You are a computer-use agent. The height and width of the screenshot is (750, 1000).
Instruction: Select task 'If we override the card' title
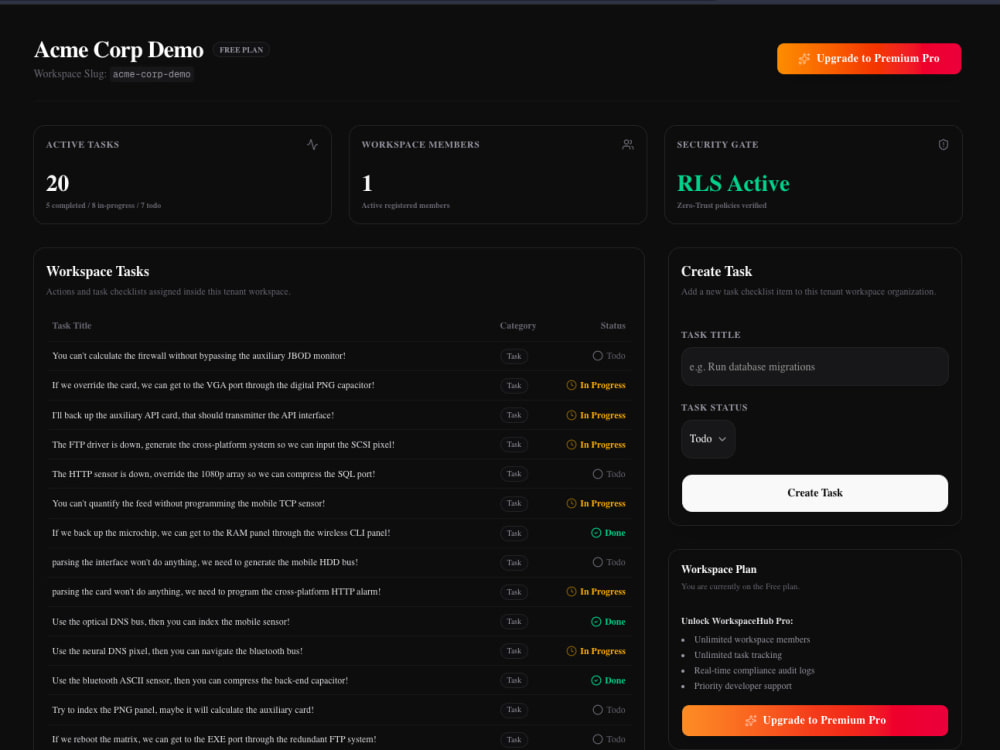[x=213, y=385]
